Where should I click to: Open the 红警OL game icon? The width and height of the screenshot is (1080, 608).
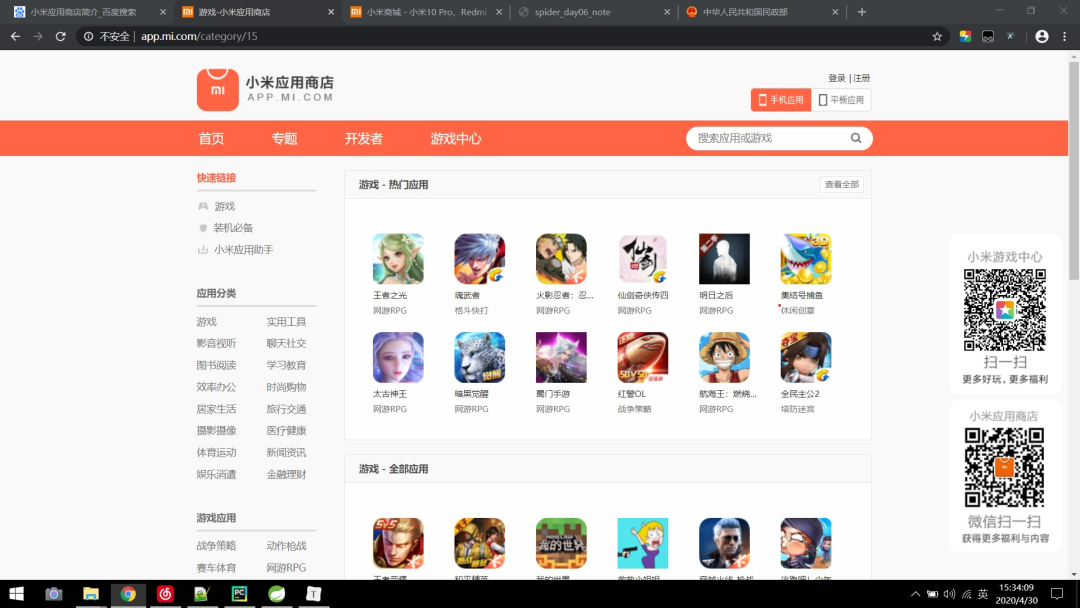point(643,357)
